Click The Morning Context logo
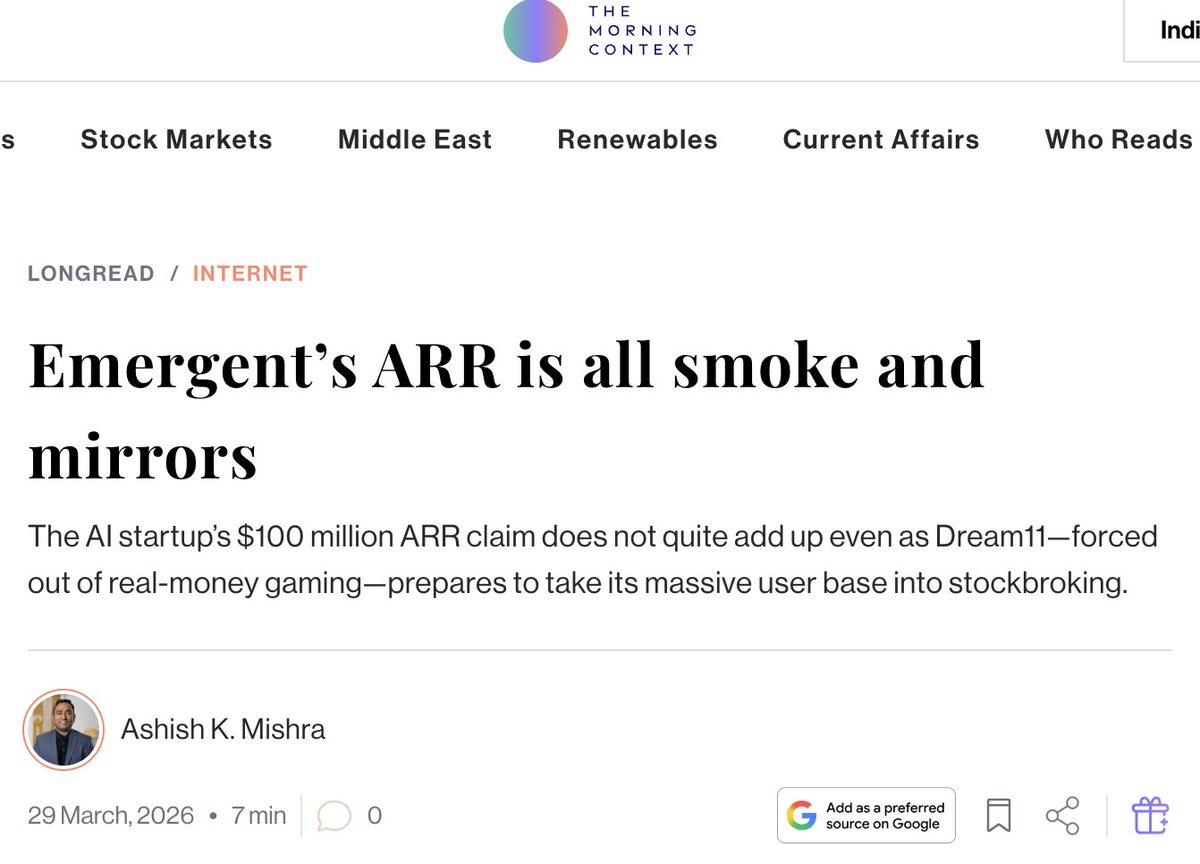This screenshot has width=1200, height=864. point(599,31)
